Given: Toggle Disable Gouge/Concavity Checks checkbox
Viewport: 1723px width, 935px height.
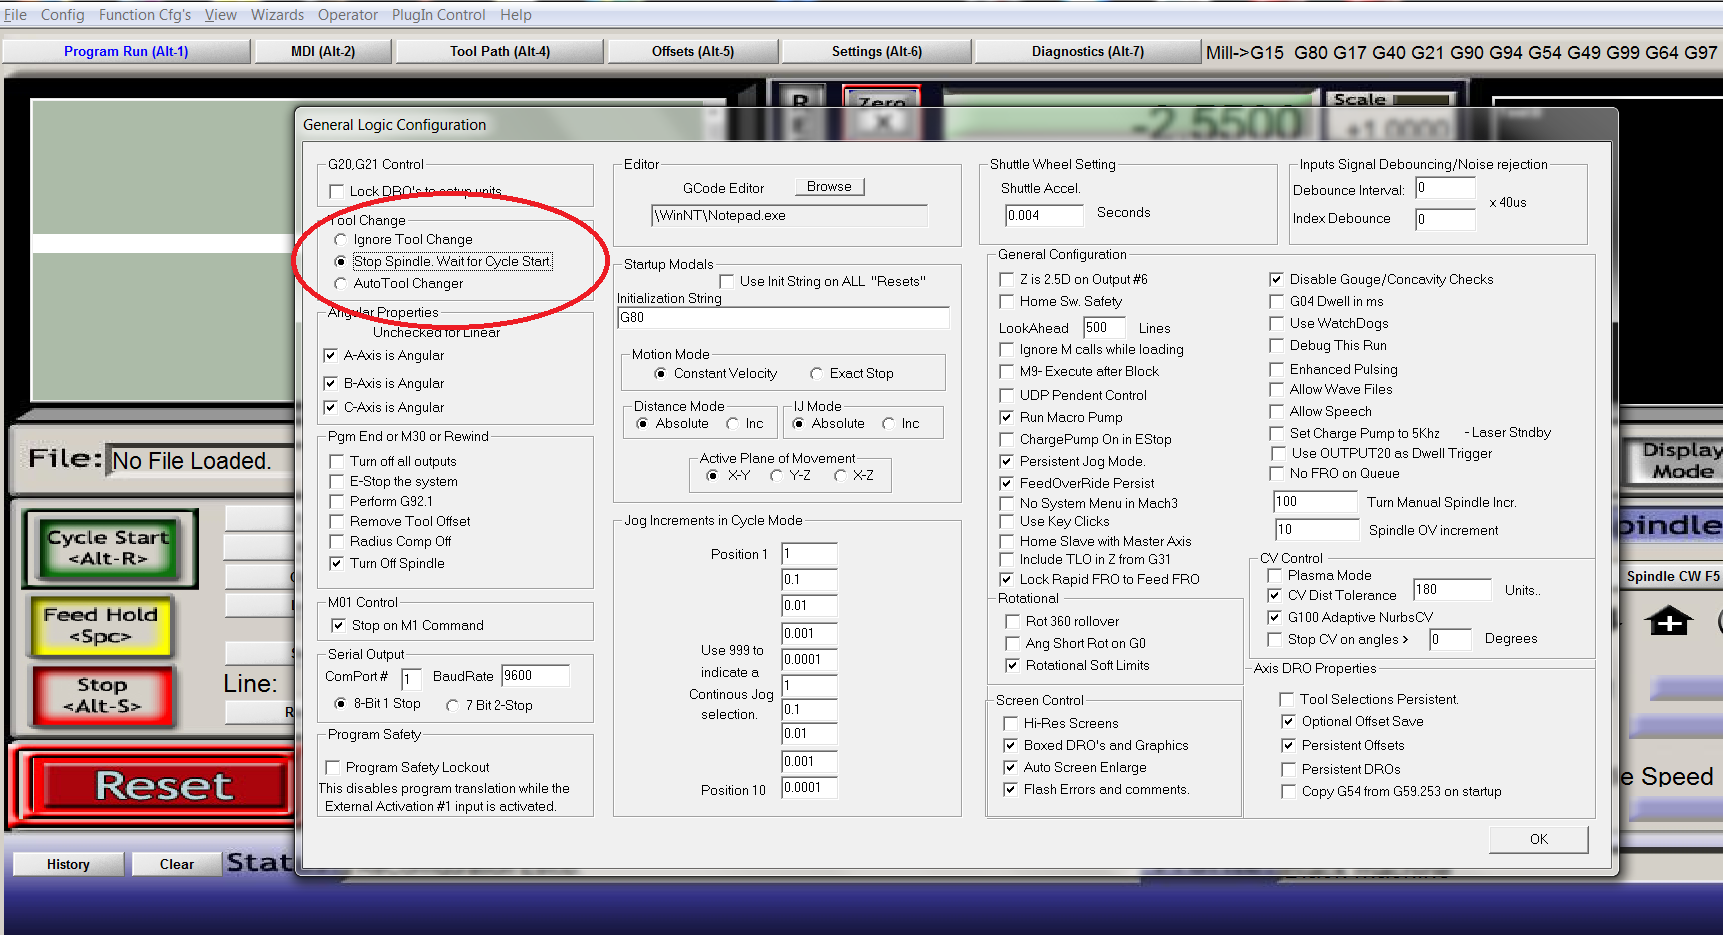Looking at the screenshot, I should pos(1276,280).
